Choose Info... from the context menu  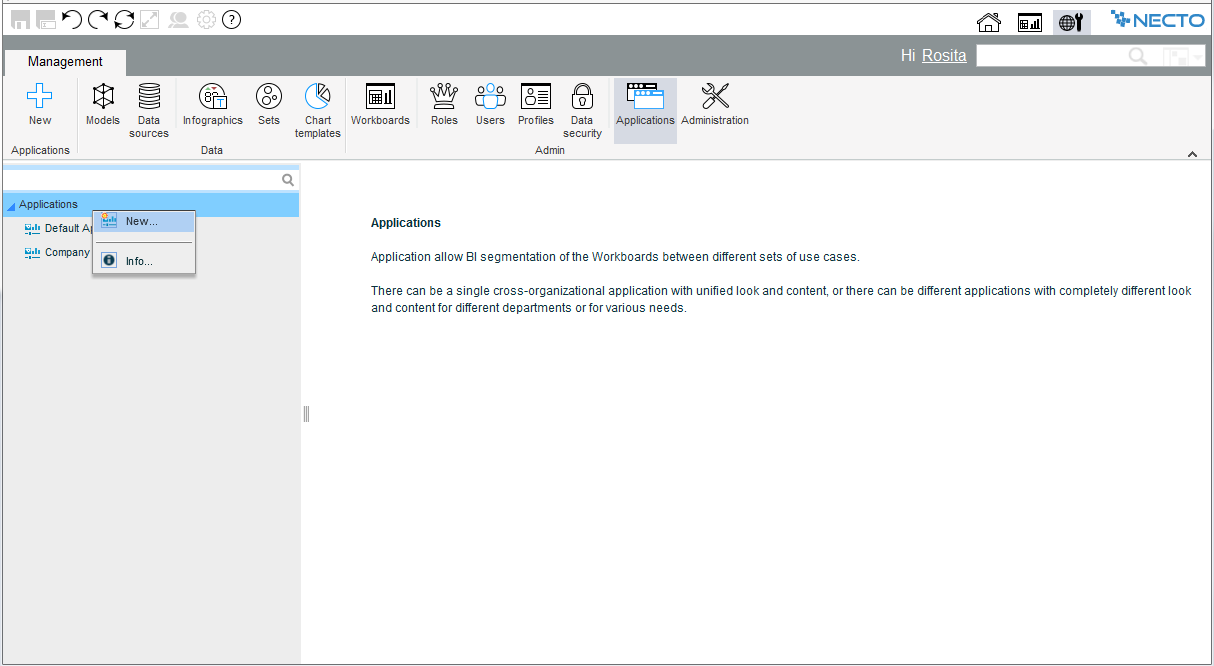139,261
